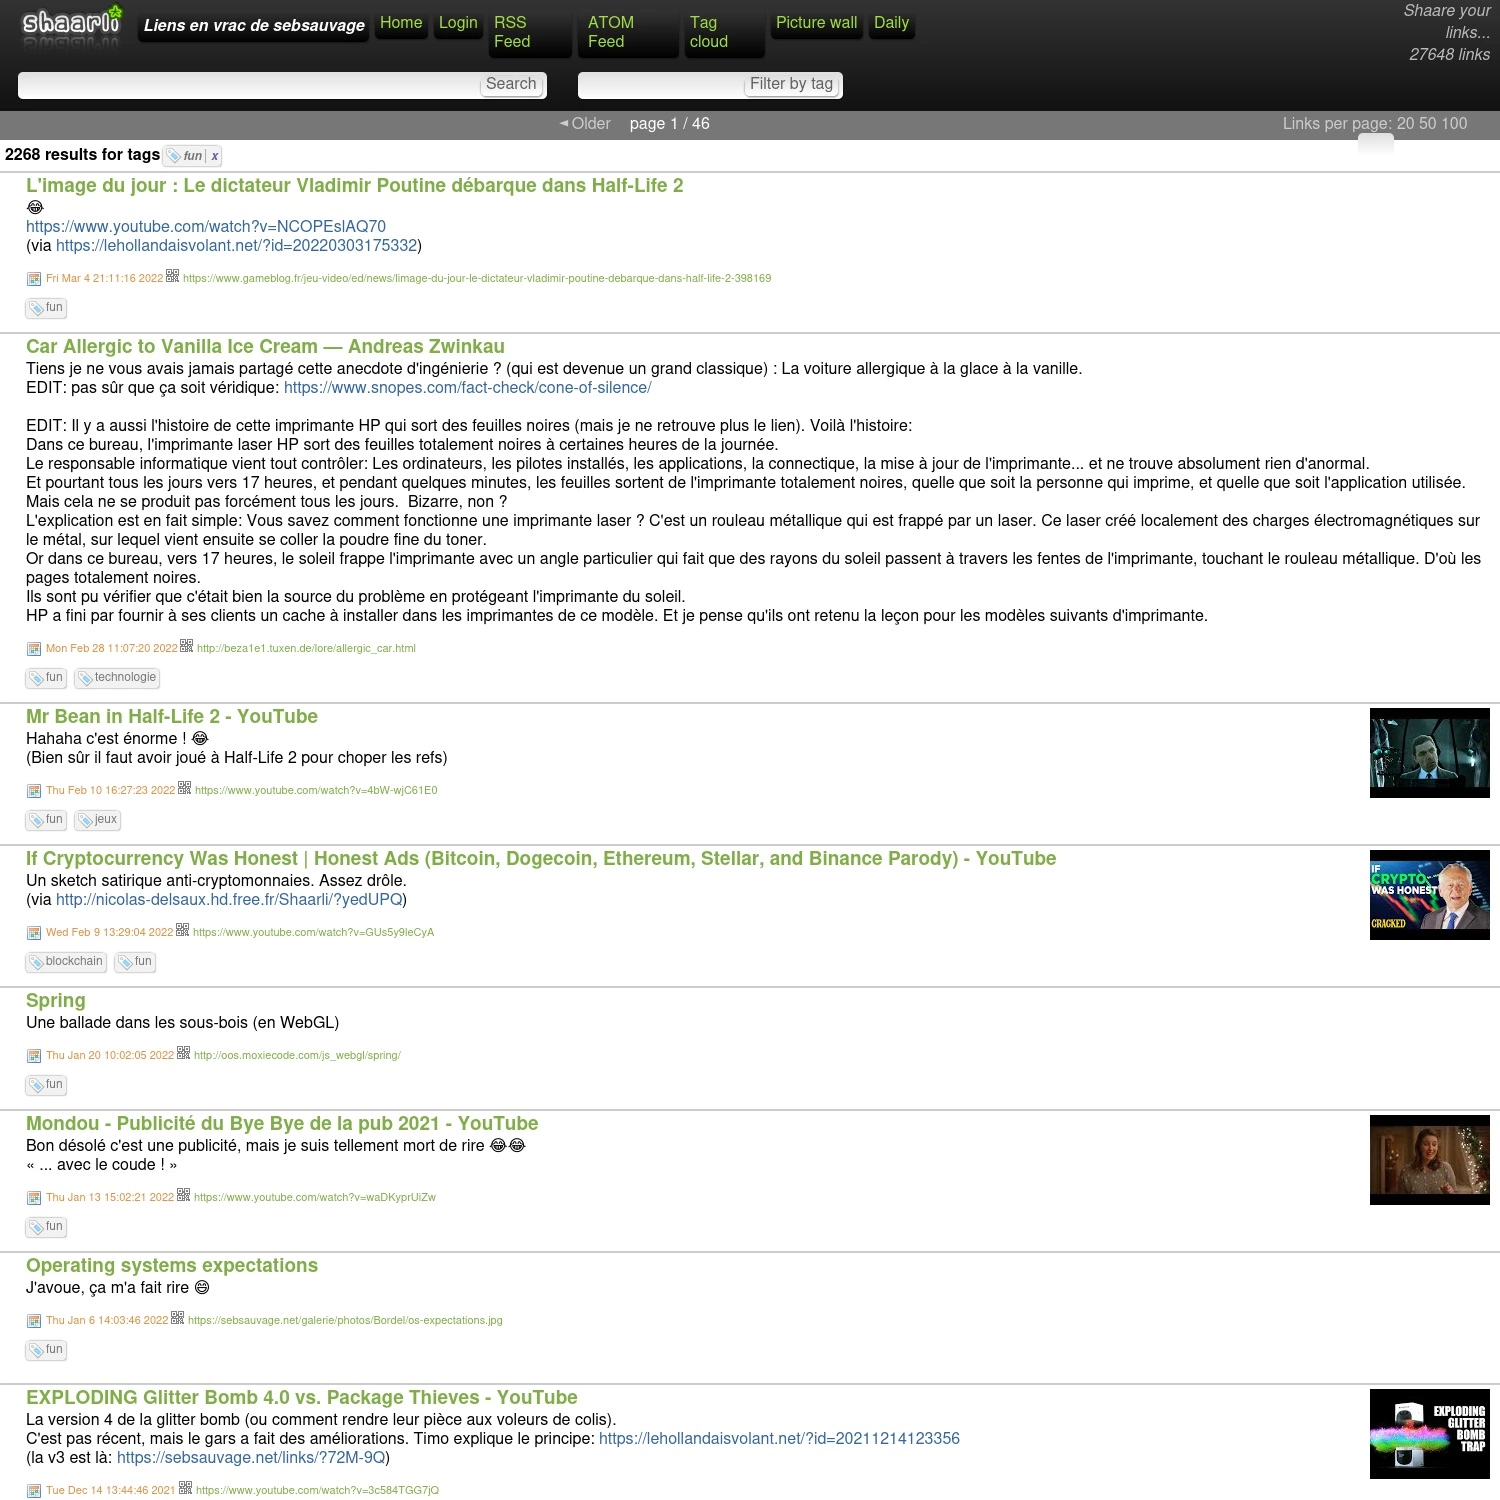Remove the fun tag filter with x
This screenshot has width=1500, height=1500.
[x=214, y=156]
